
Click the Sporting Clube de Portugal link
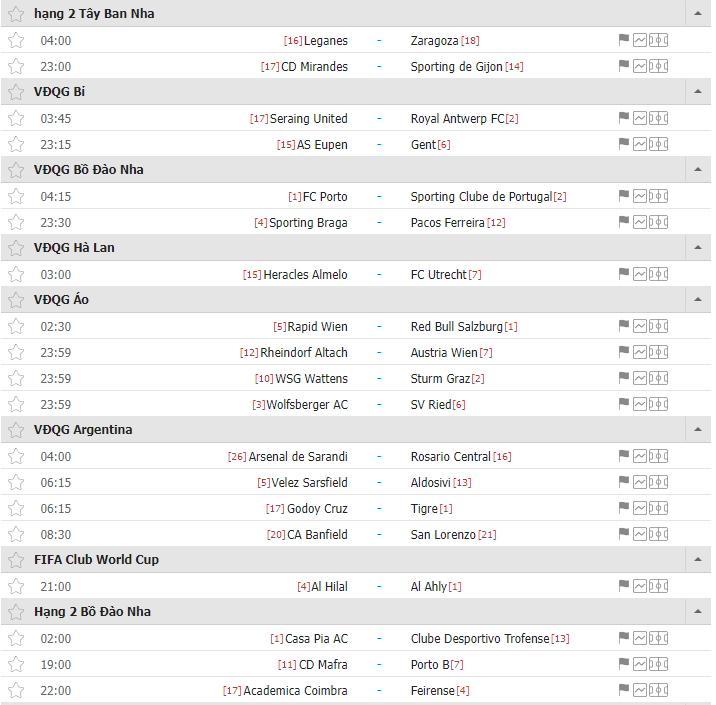(x=480, y=196)
